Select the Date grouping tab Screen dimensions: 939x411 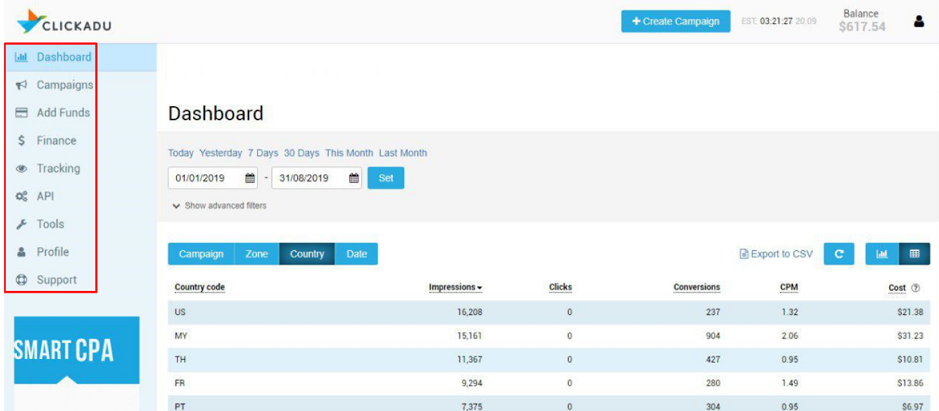[356, 254]
